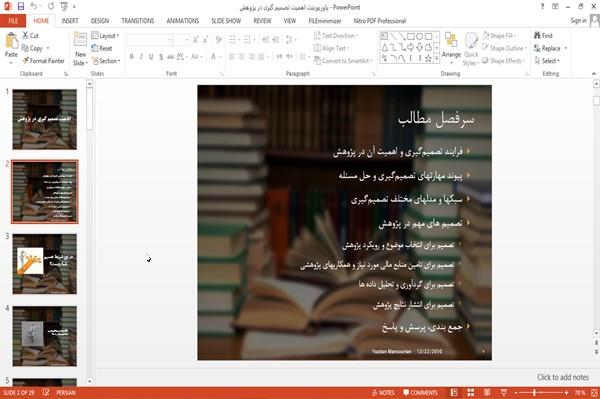The height and width of the screenshot is (399, 600).
Task: Switch to Normal view icon in status bar
Action: [x=454, y=393]
